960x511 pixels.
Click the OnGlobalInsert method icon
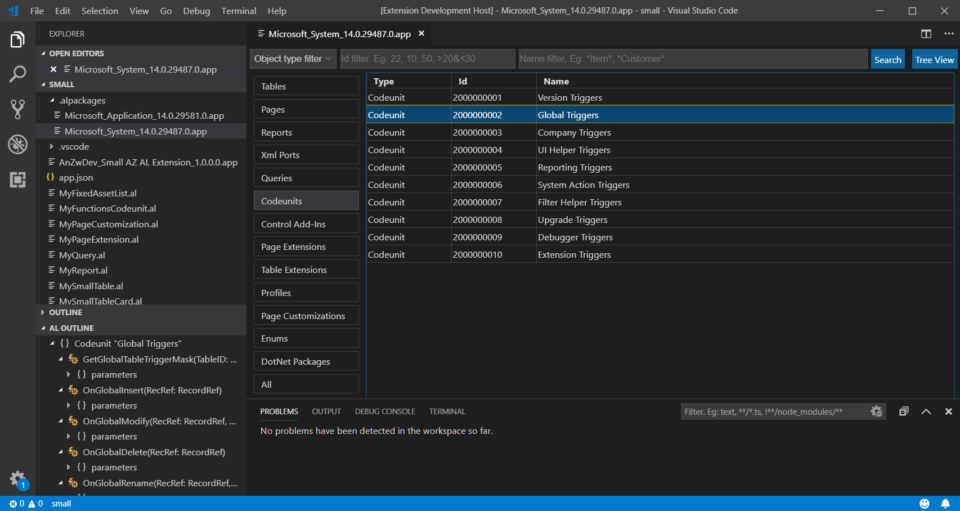tap(73, 390)
